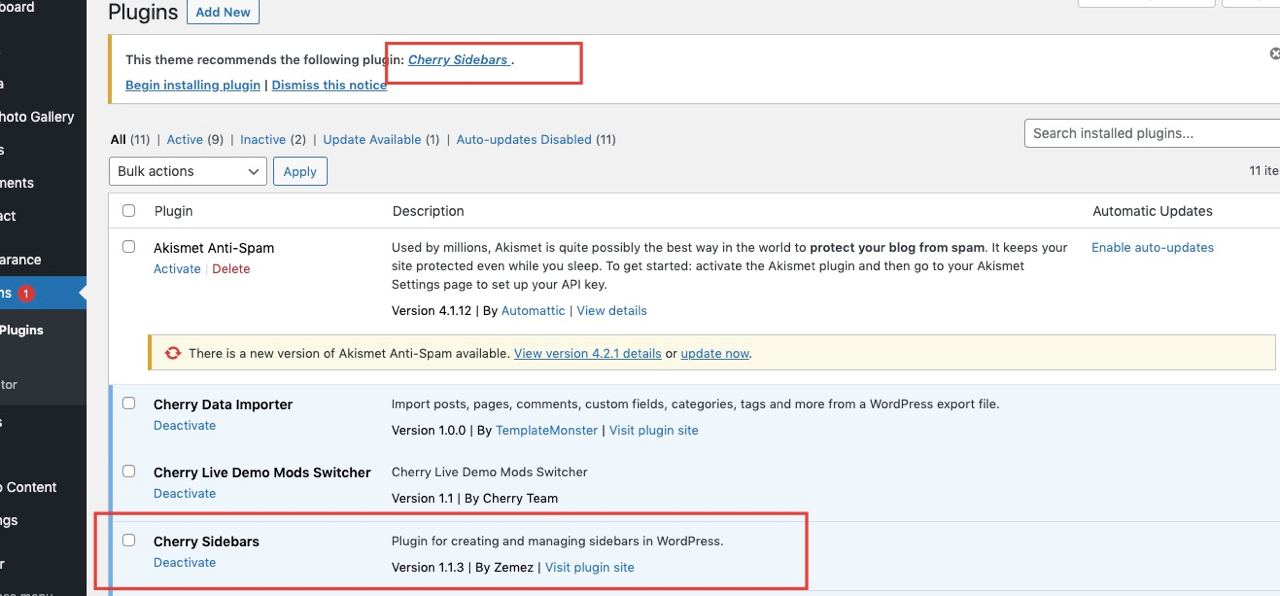
Task: Click the Apply bulk action button
Action: [300, 171]
